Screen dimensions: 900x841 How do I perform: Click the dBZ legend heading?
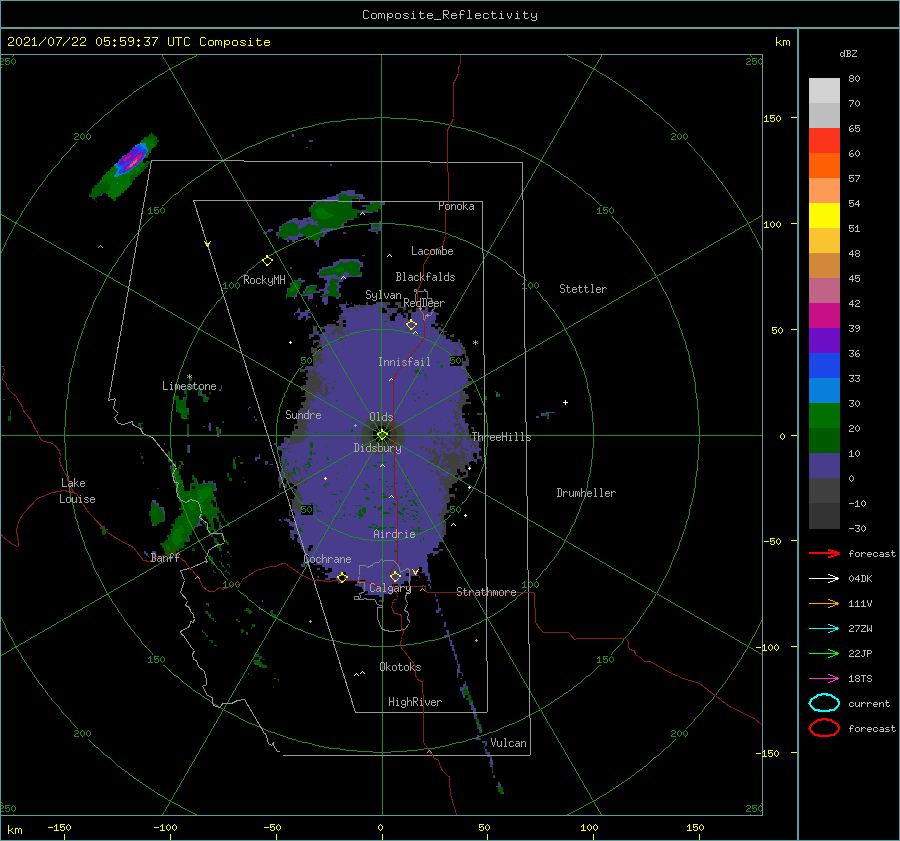(848, 53)
